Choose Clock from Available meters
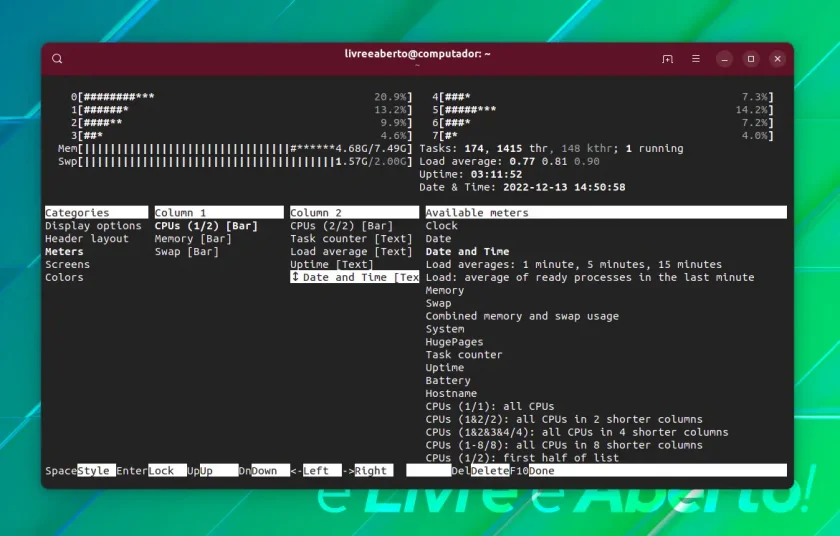 [x=441, y=226]
